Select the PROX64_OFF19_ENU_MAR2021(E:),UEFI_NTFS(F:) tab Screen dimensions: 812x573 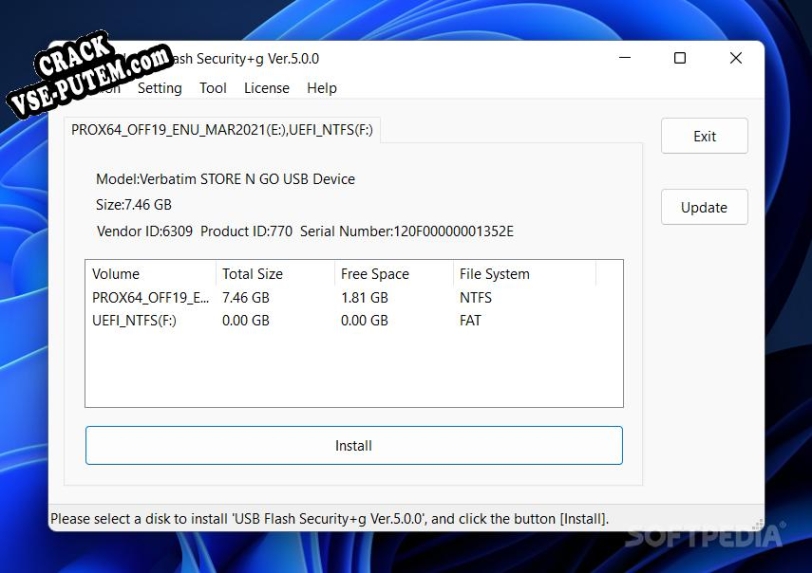coord(222,130)
